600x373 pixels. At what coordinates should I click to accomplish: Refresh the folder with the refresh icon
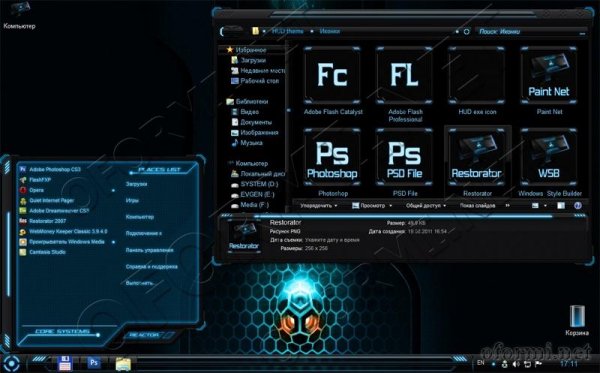pos(466,31)
